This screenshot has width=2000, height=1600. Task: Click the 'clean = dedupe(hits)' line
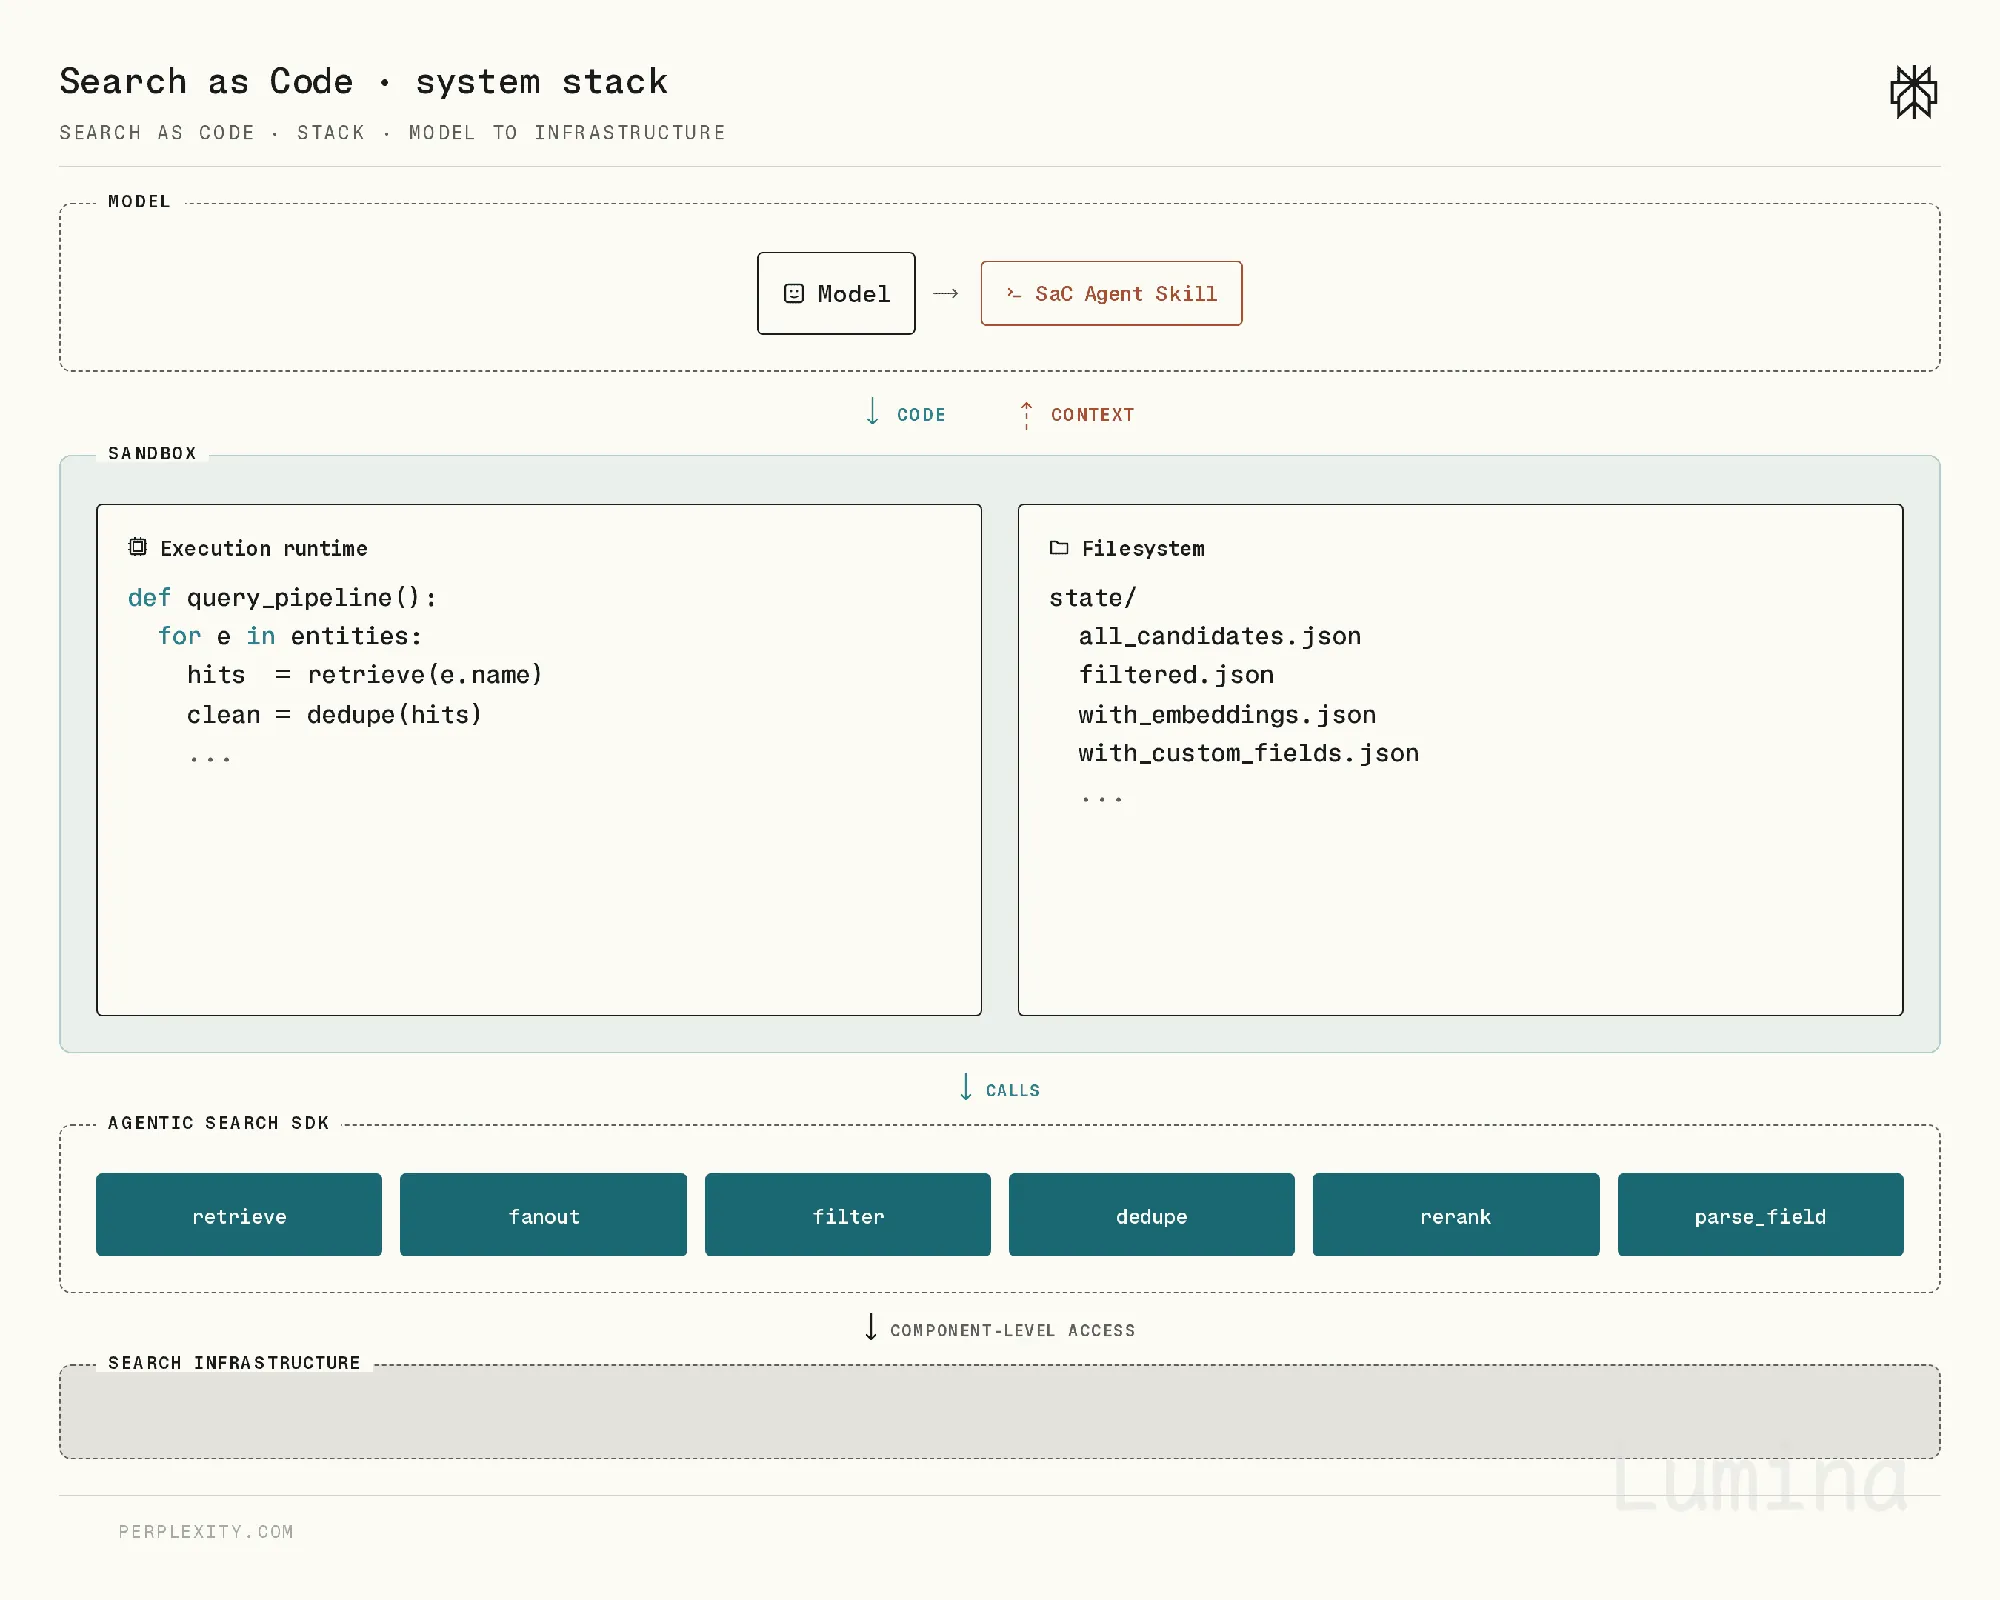(x=334, y=714)
